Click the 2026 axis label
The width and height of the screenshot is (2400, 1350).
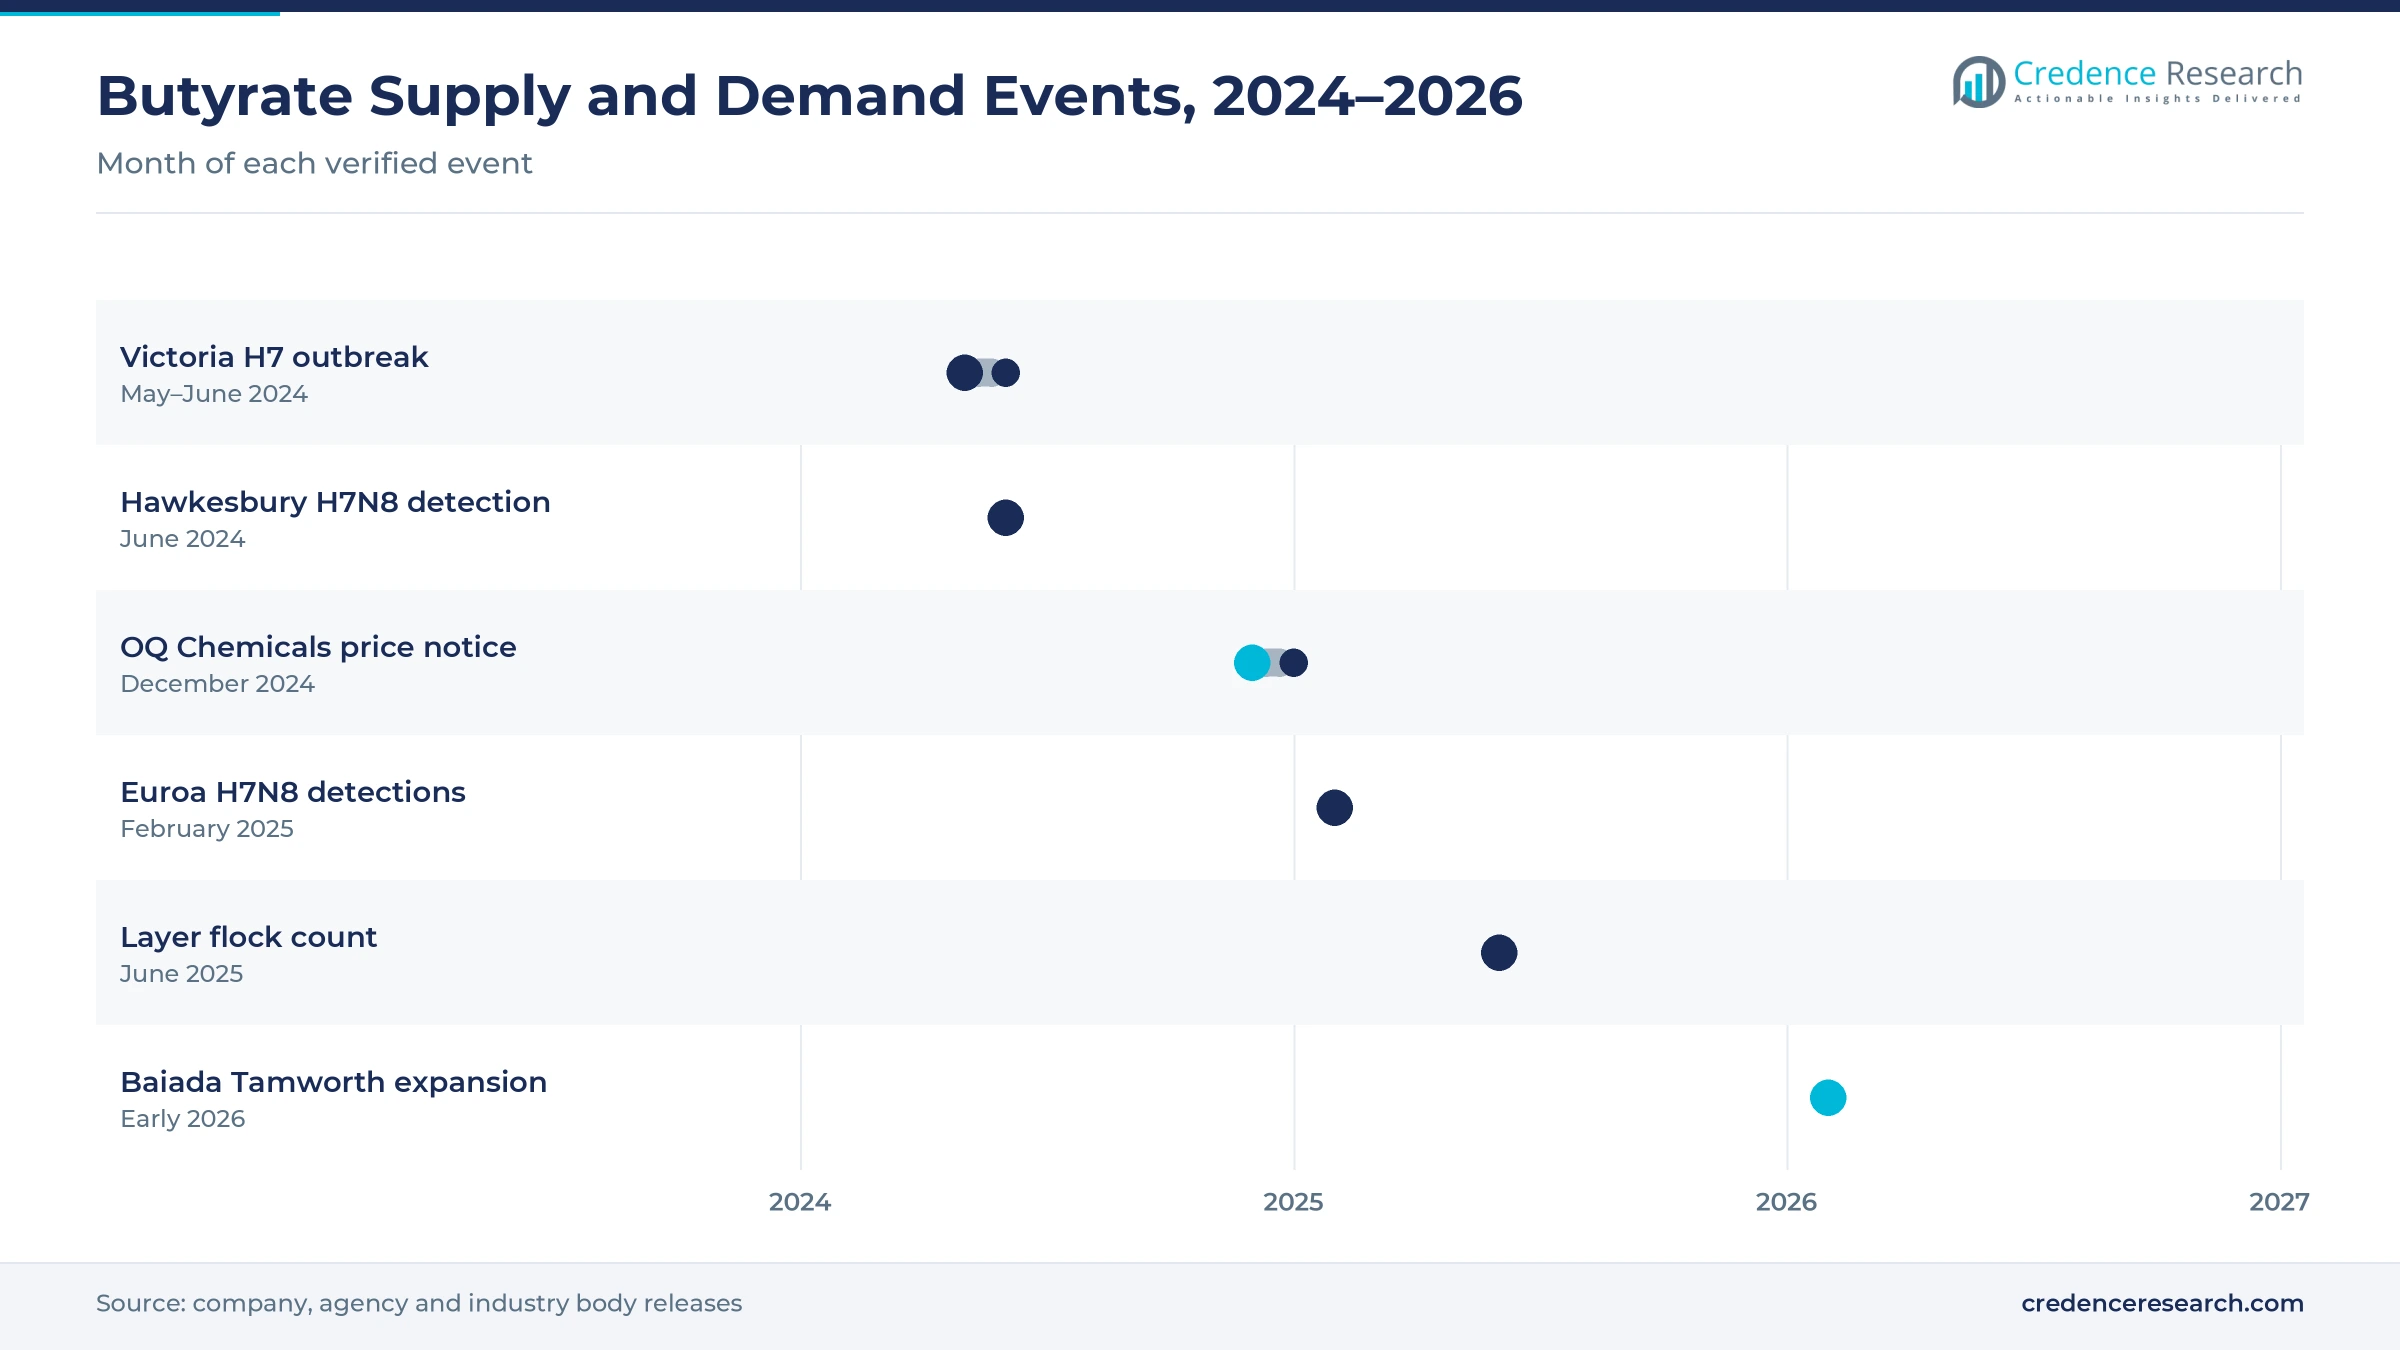[x=1786, y=1202]
